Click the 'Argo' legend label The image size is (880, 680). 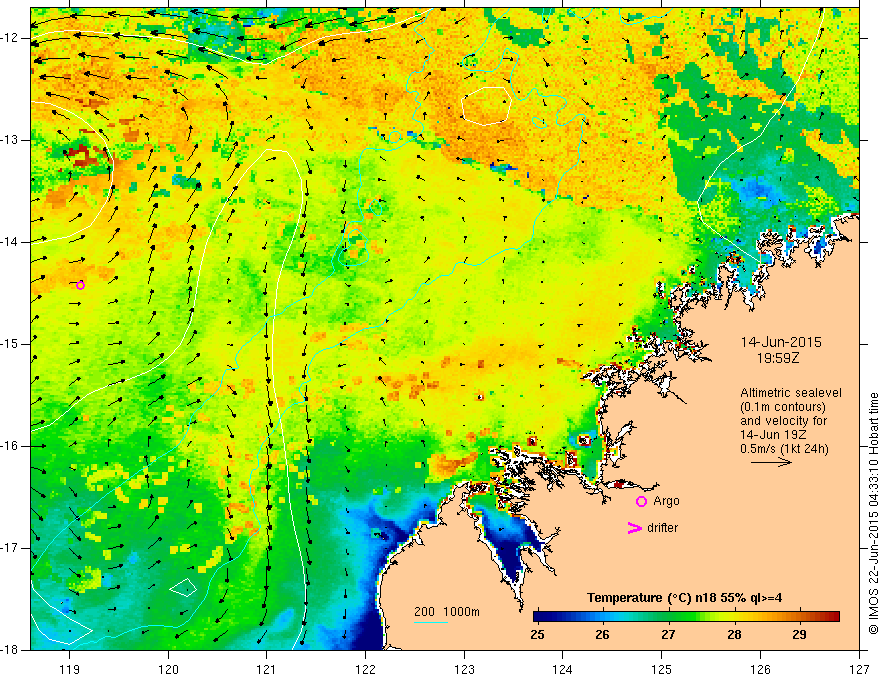(x=666, y=501)
